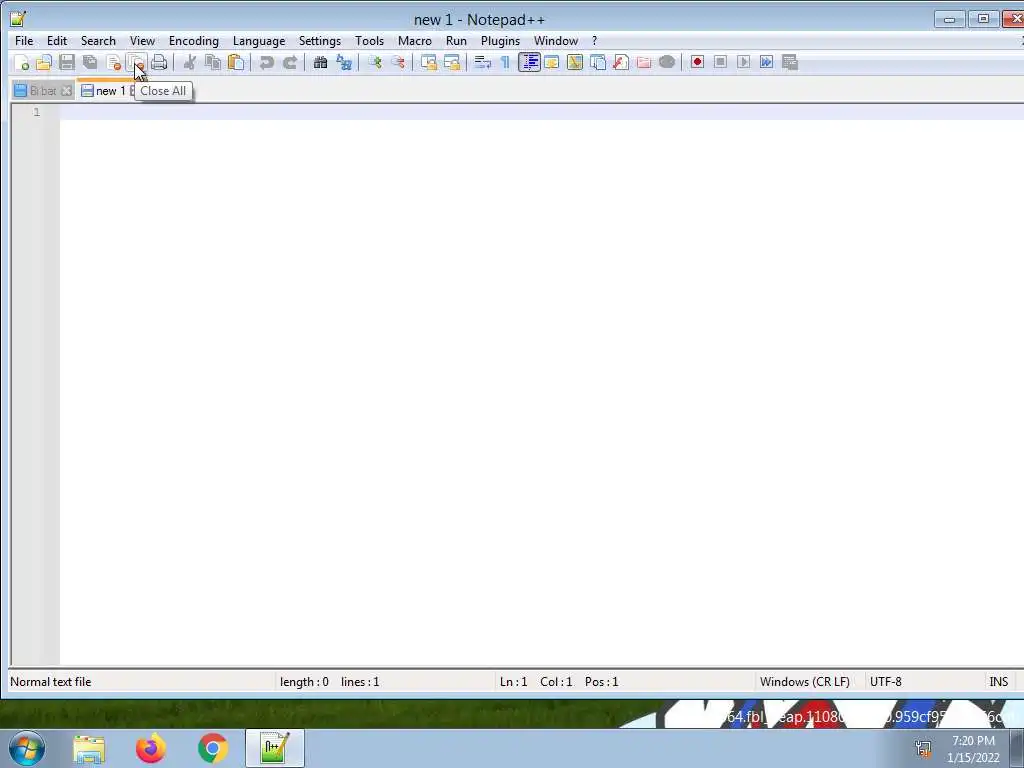Open the Macro menu
This screenshot has height=768, width=1024.
415,40
